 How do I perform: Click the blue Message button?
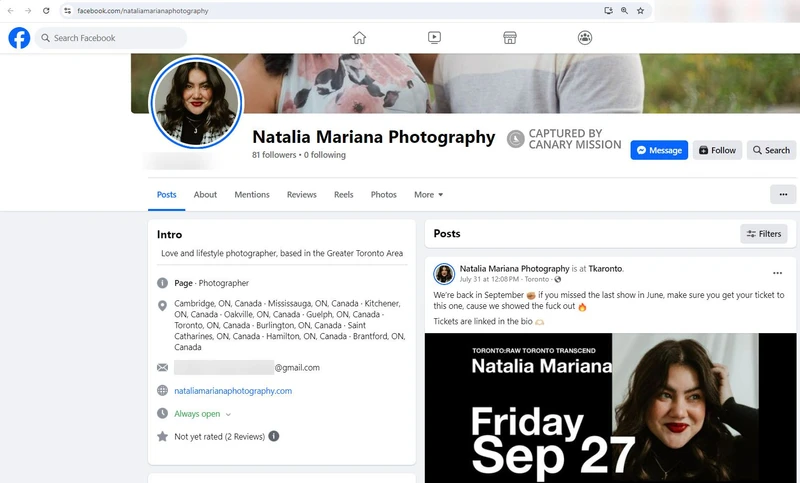[x=659, y=150]
